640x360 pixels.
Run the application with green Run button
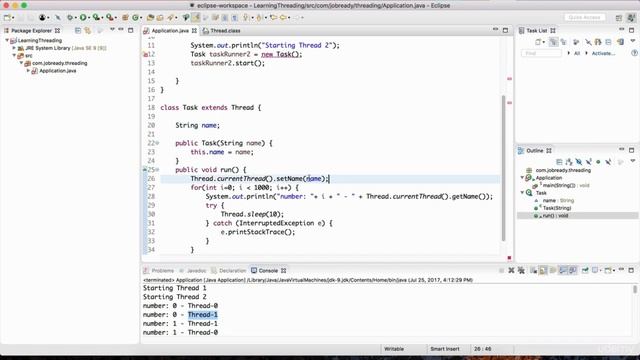point(83,18)
